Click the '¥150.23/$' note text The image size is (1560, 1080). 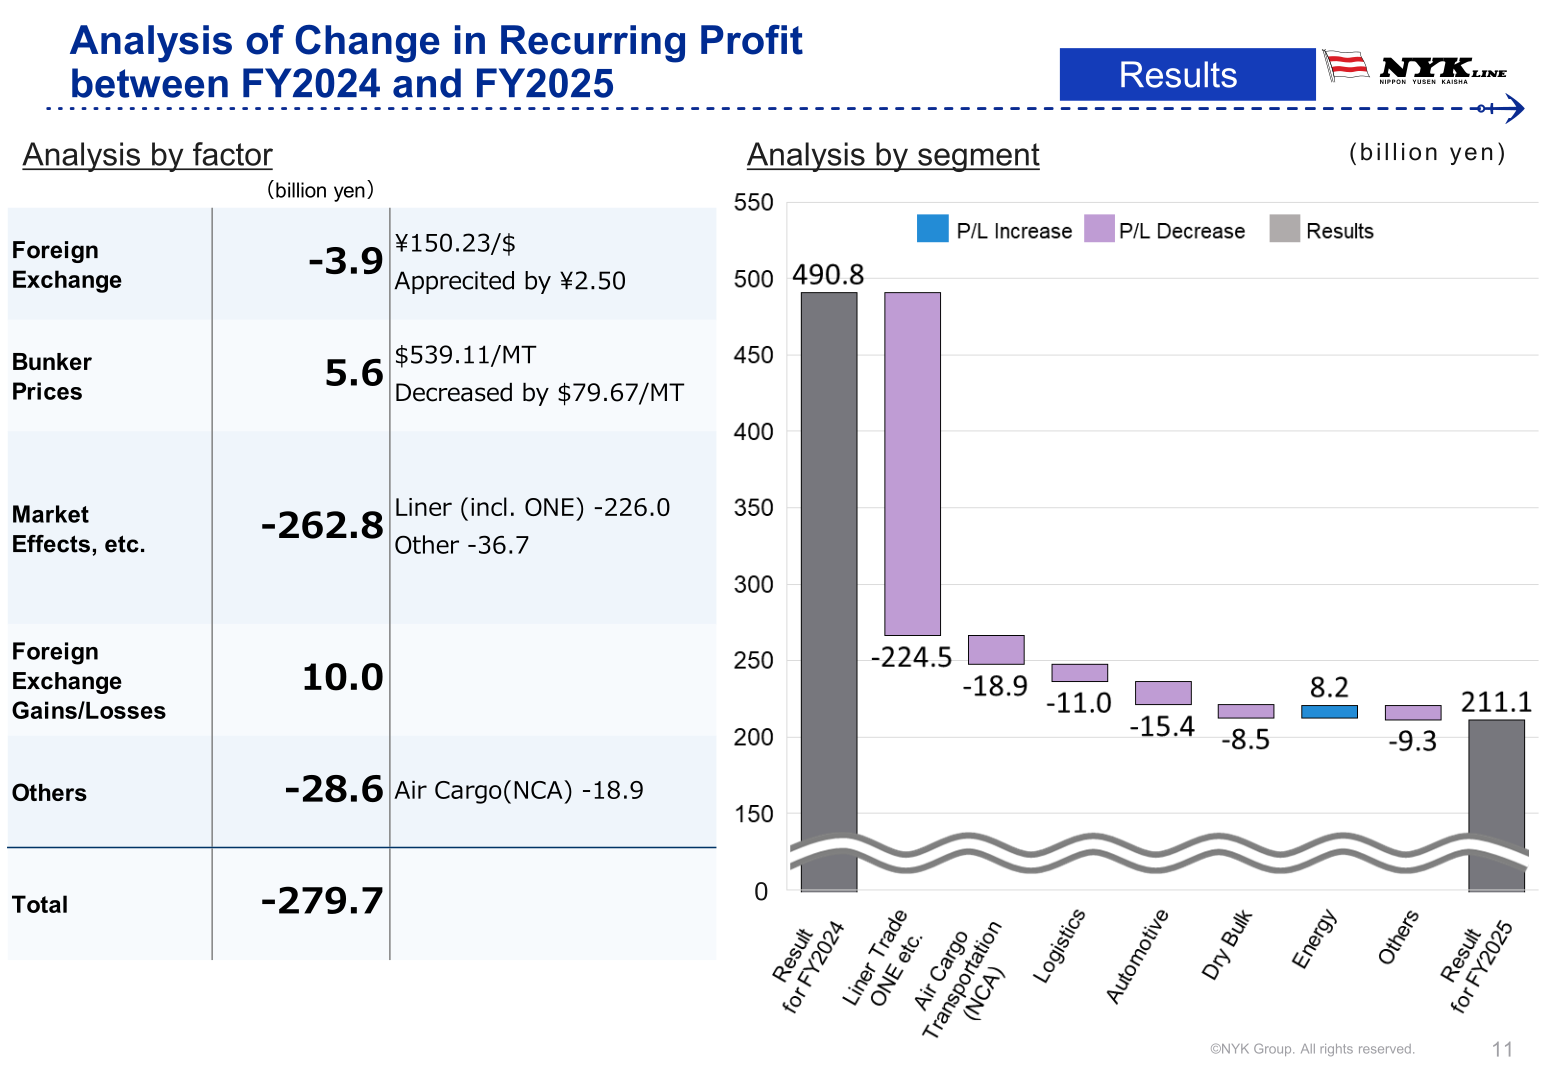click(455, 243)
